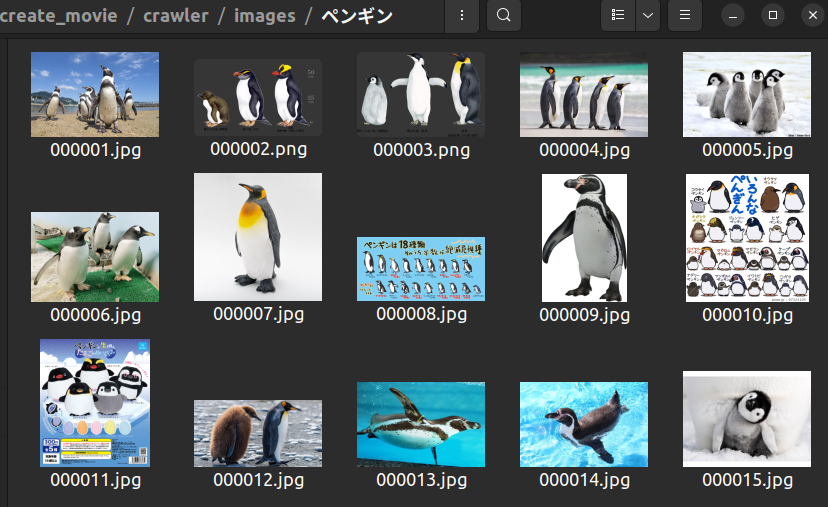The width and height of the screenshot is (828, 507).
Task: Select thumbnail of 000008.jpg species chart
Action: [421, 269]
